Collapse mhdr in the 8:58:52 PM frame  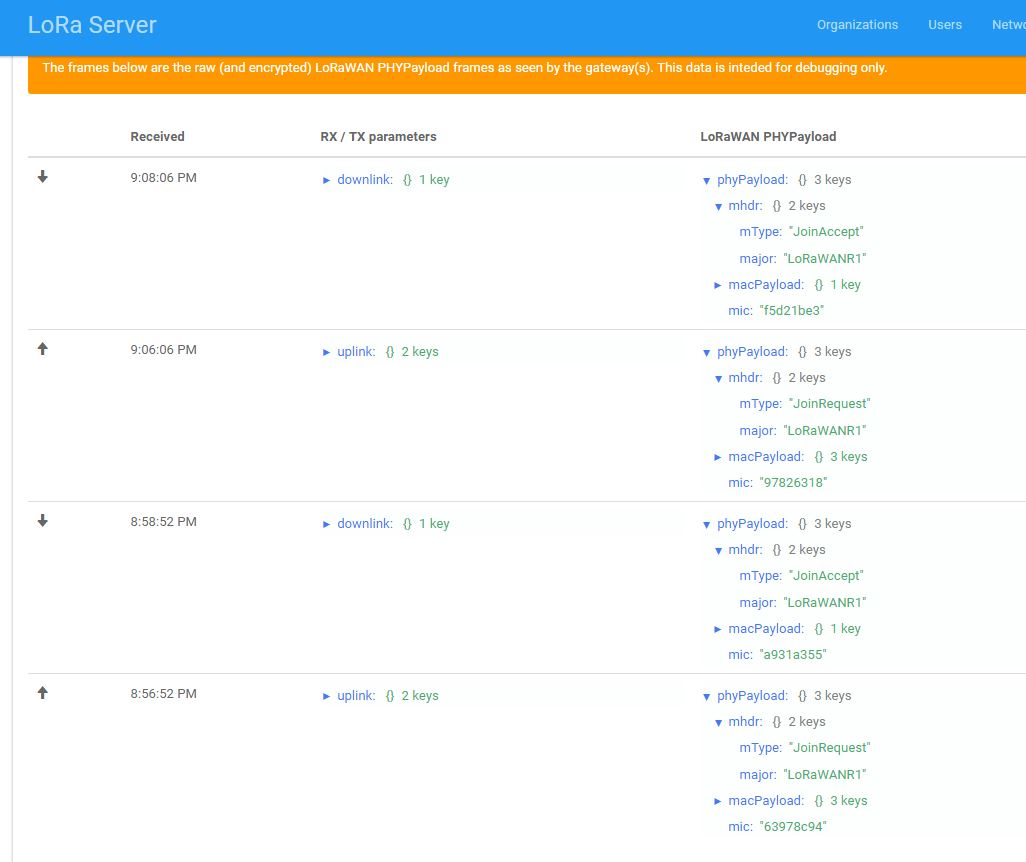[x=718, y=550]
